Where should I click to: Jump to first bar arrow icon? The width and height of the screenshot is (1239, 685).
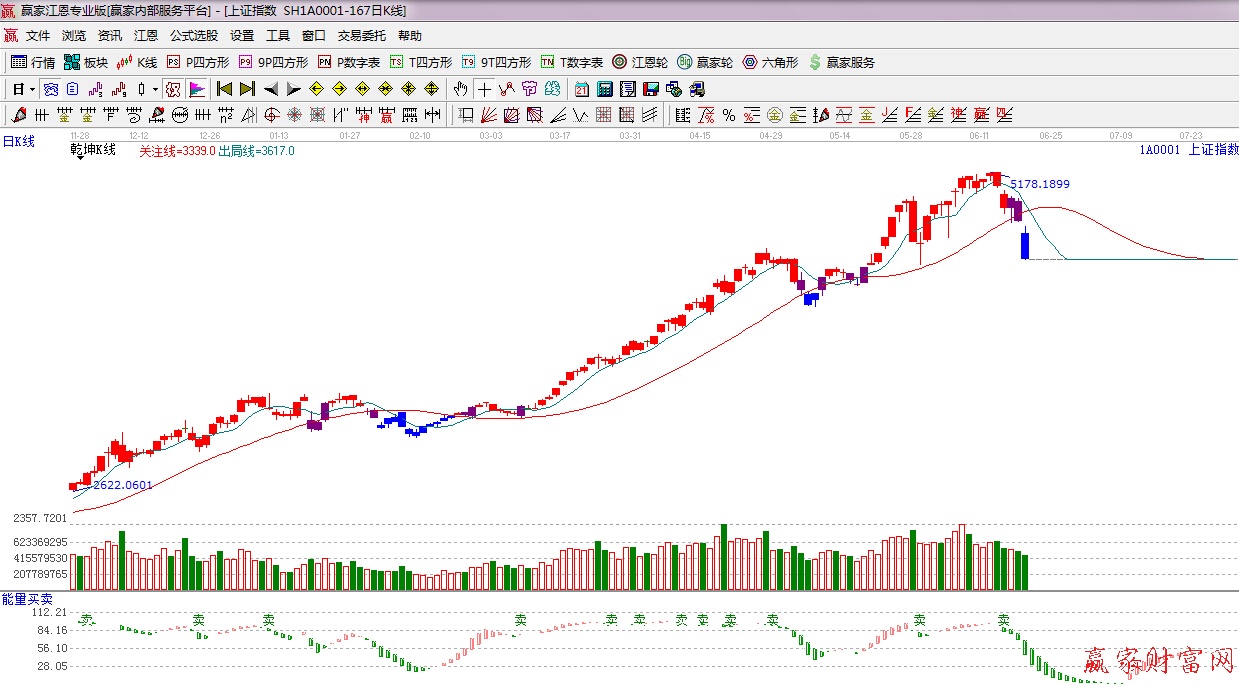224,89
